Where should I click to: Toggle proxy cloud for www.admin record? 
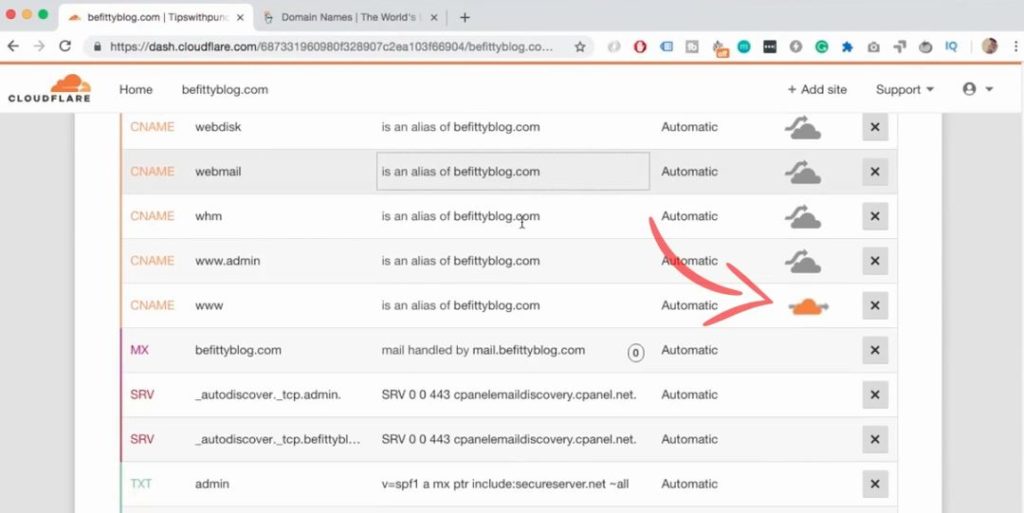coord(803,261)
